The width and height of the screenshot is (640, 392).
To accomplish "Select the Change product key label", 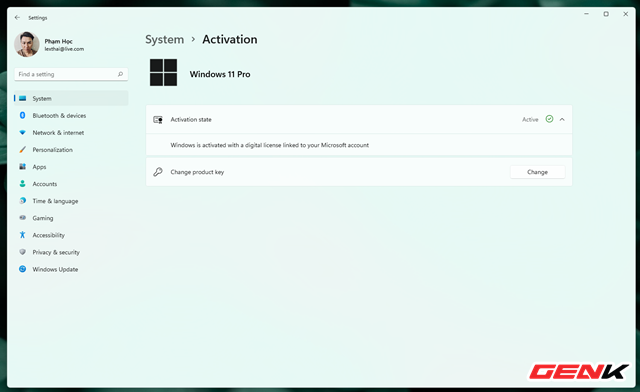I will (197, 172).
